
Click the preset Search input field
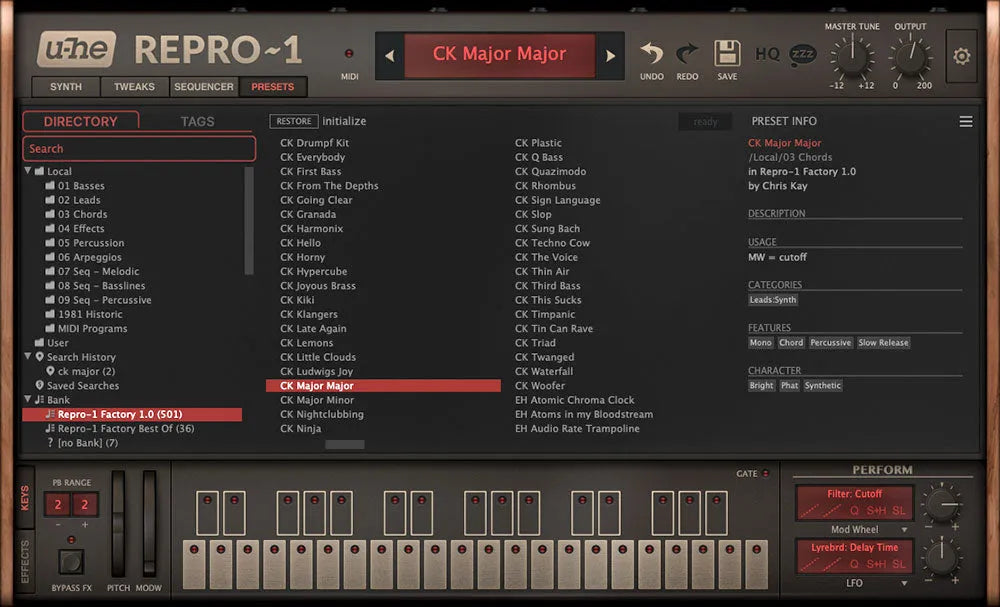point(139,149)
